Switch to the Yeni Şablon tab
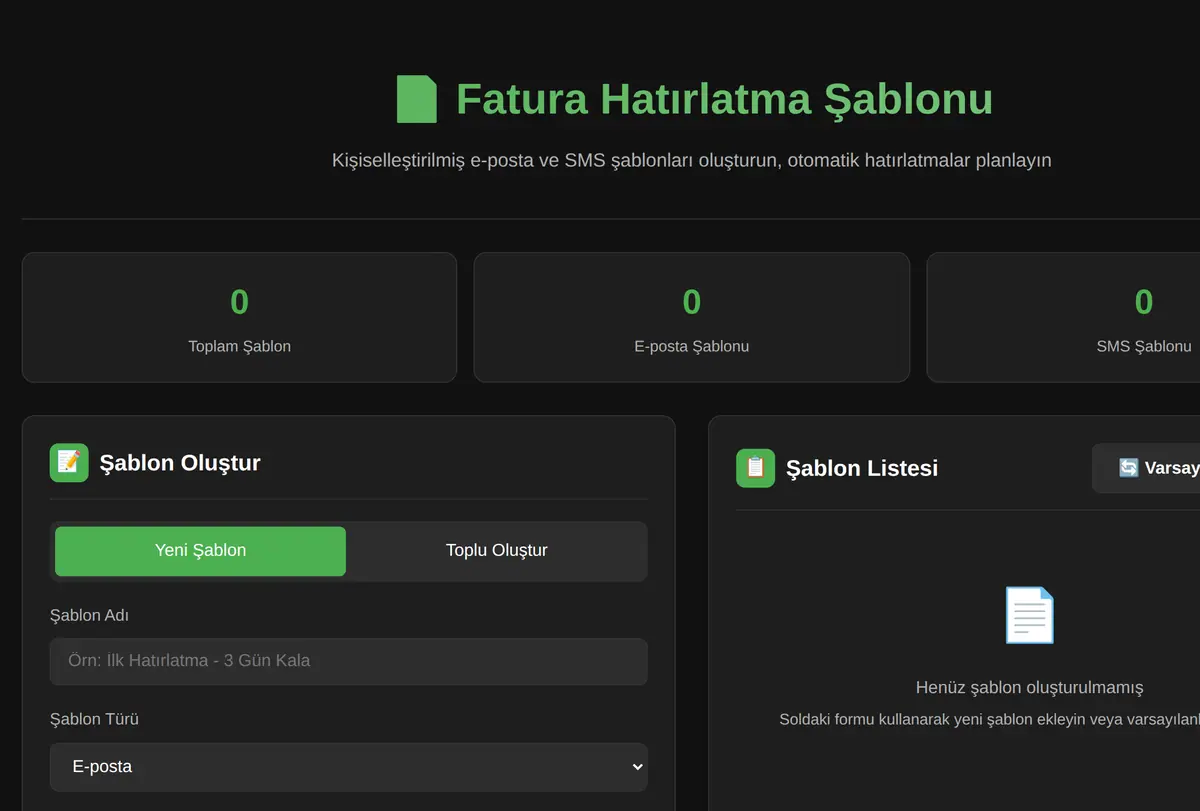The height and width of the screenshot is (811, 1200). [x=200, y=551]
